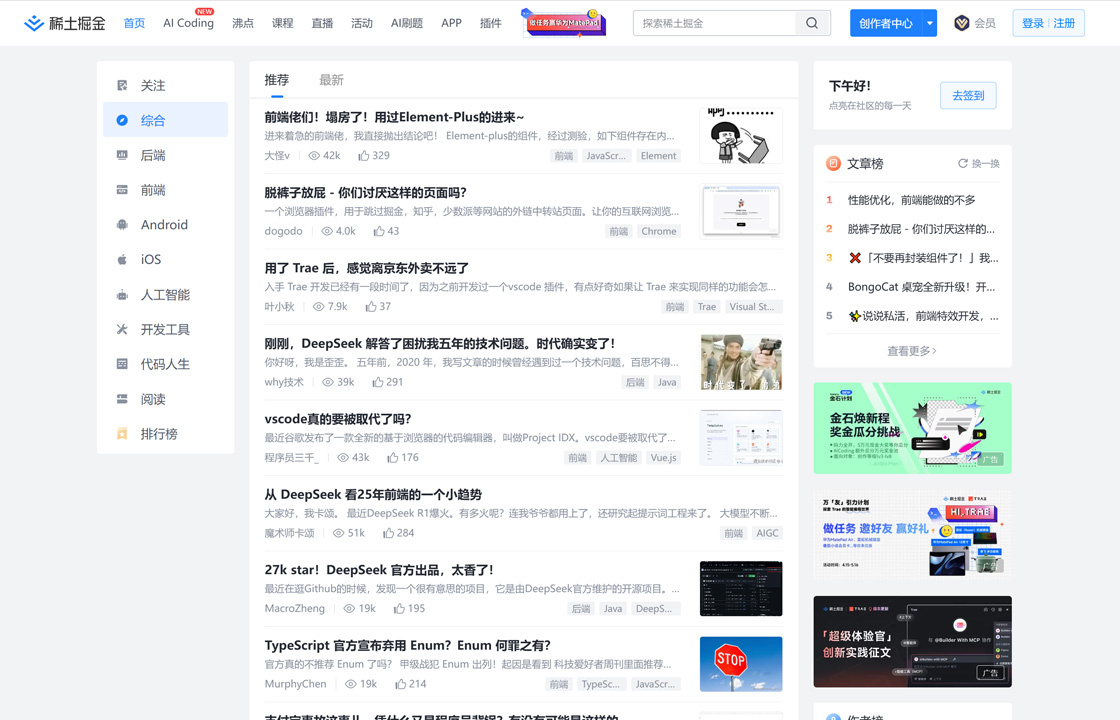Open the 活动 nav item
The image size is (1120, 720).
pyautogui.click(x=362, y=23)
